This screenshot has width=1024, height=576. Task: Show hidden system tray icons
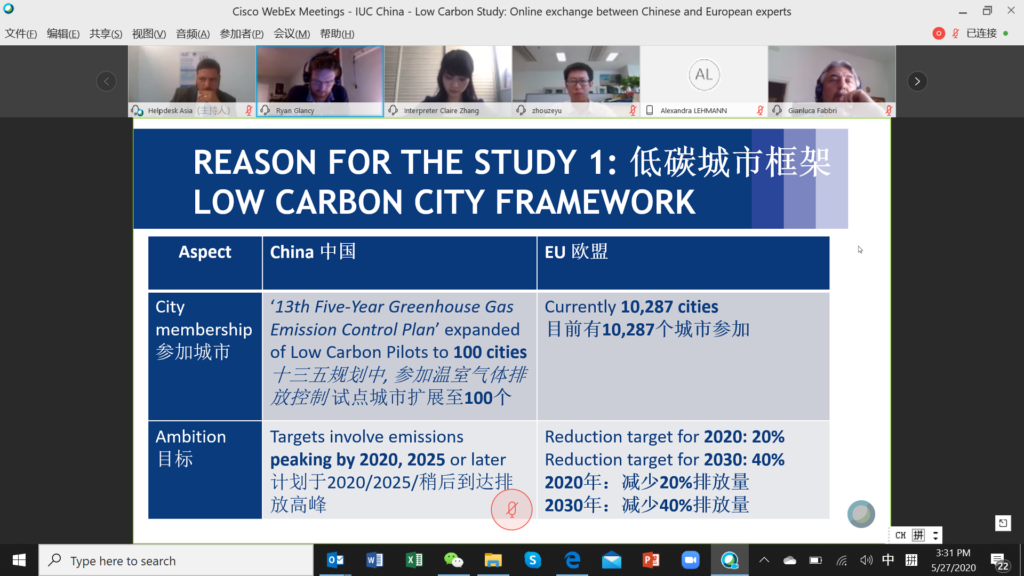coord(764,560)
